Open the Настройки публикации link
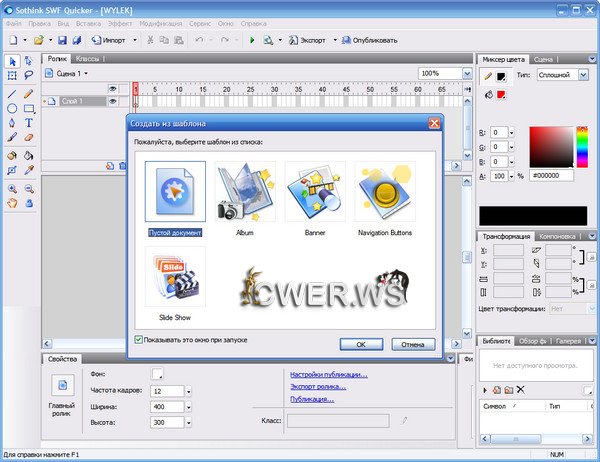The image size is (600, 462). coord(328,375)
